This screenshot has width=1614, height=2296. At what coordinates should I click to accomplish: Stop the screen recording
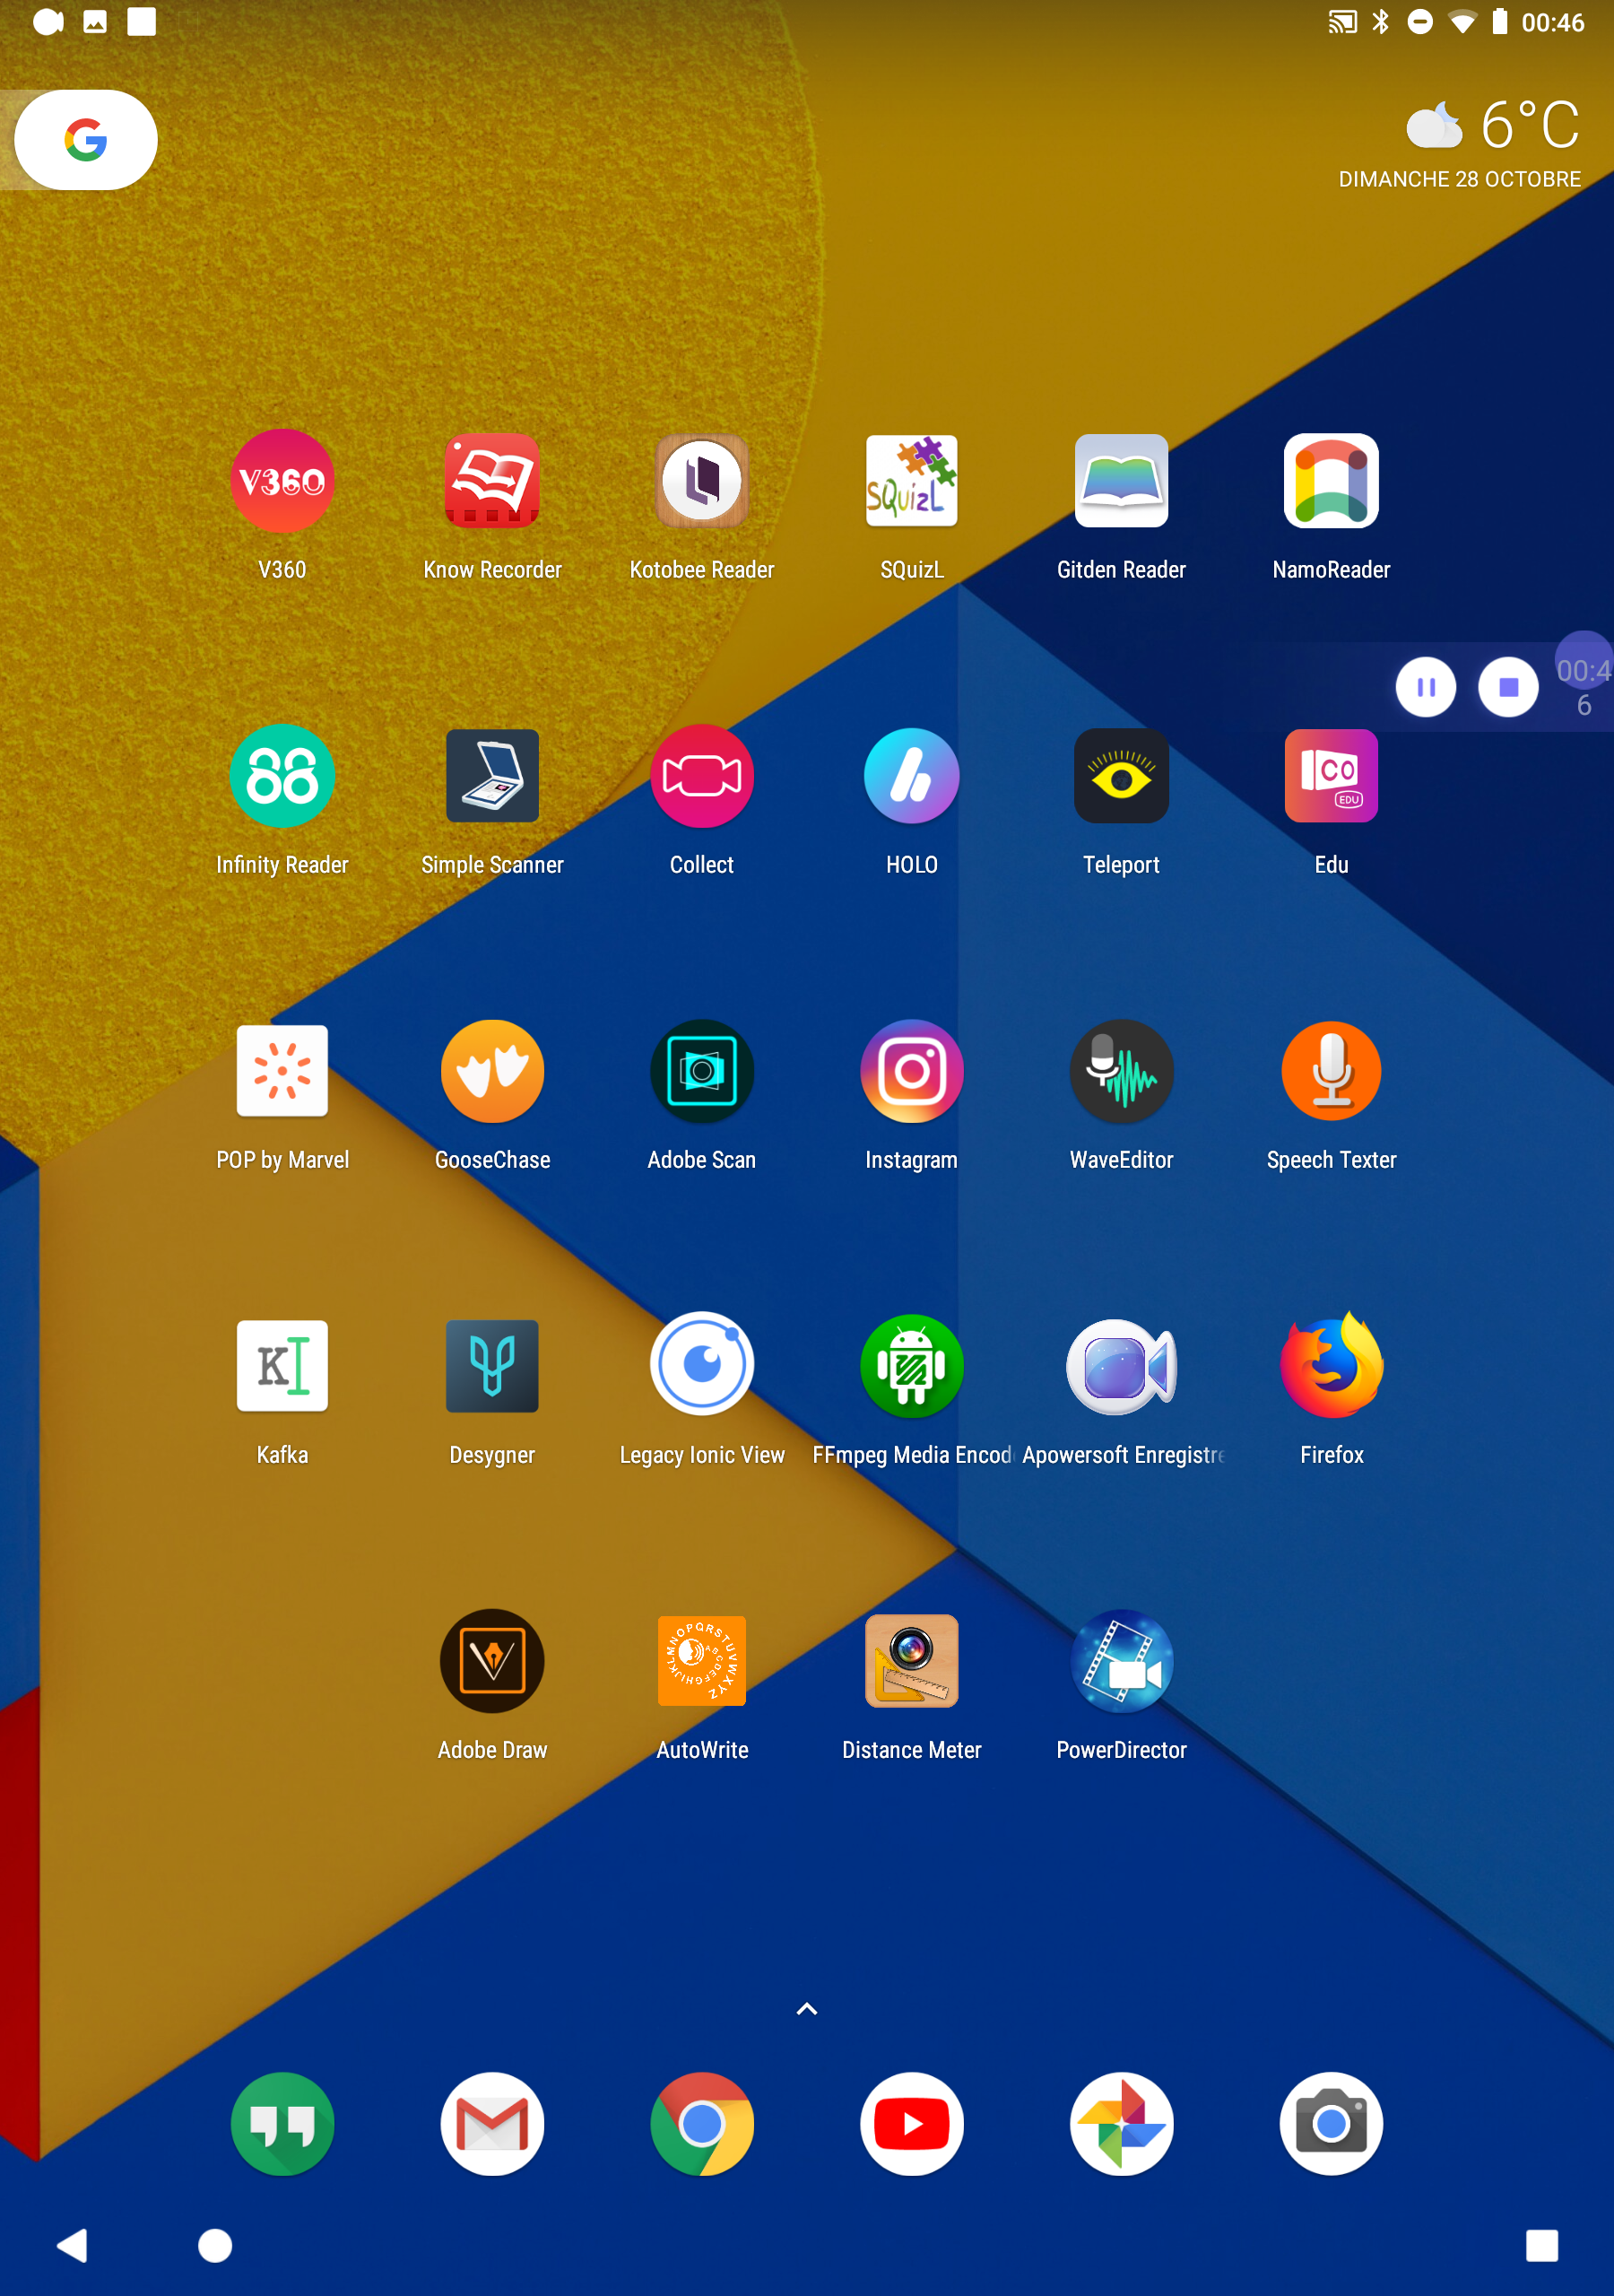point(1508,687)
